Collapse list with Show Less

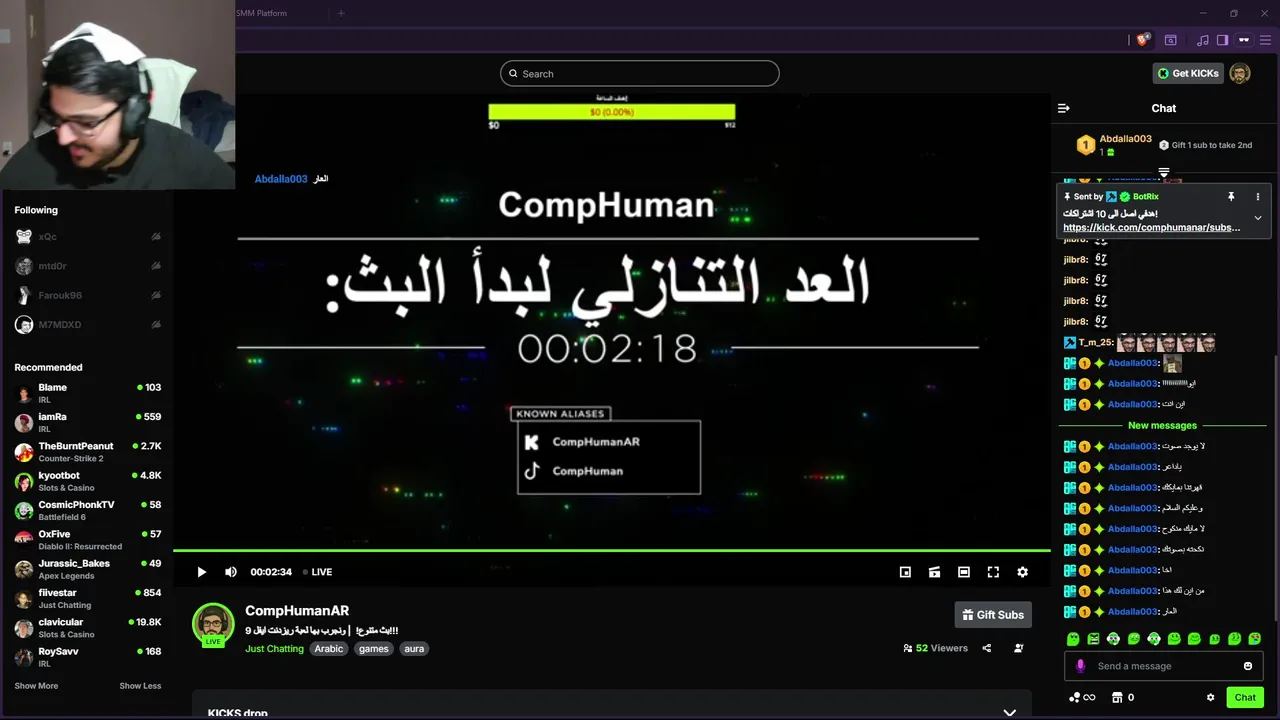point(140,686)
